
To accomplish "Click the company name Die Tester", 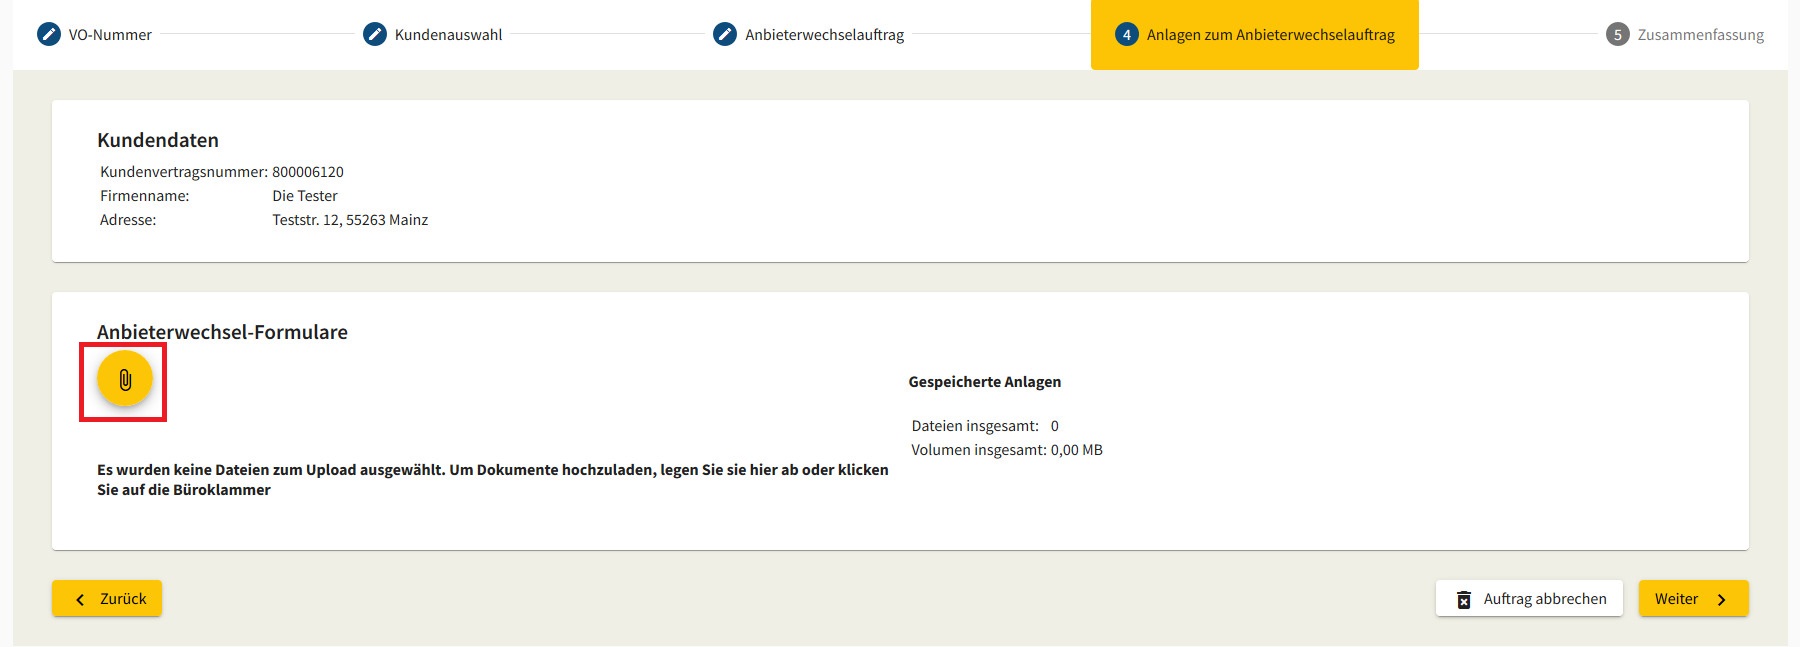I will click(x=305, y=196).
